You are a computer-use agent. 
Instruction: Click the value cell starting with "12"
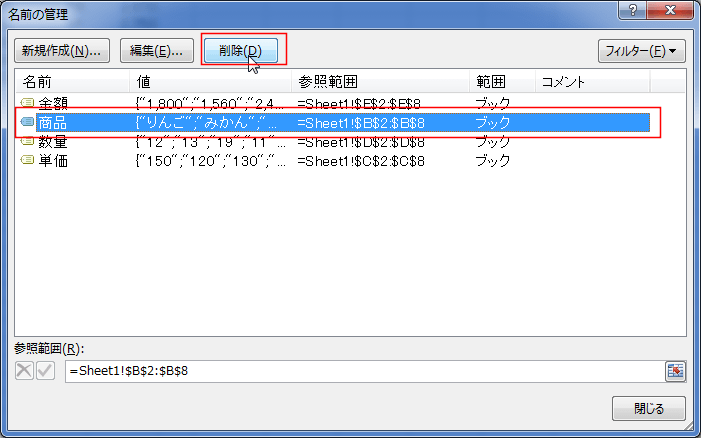tap(210, 142)
